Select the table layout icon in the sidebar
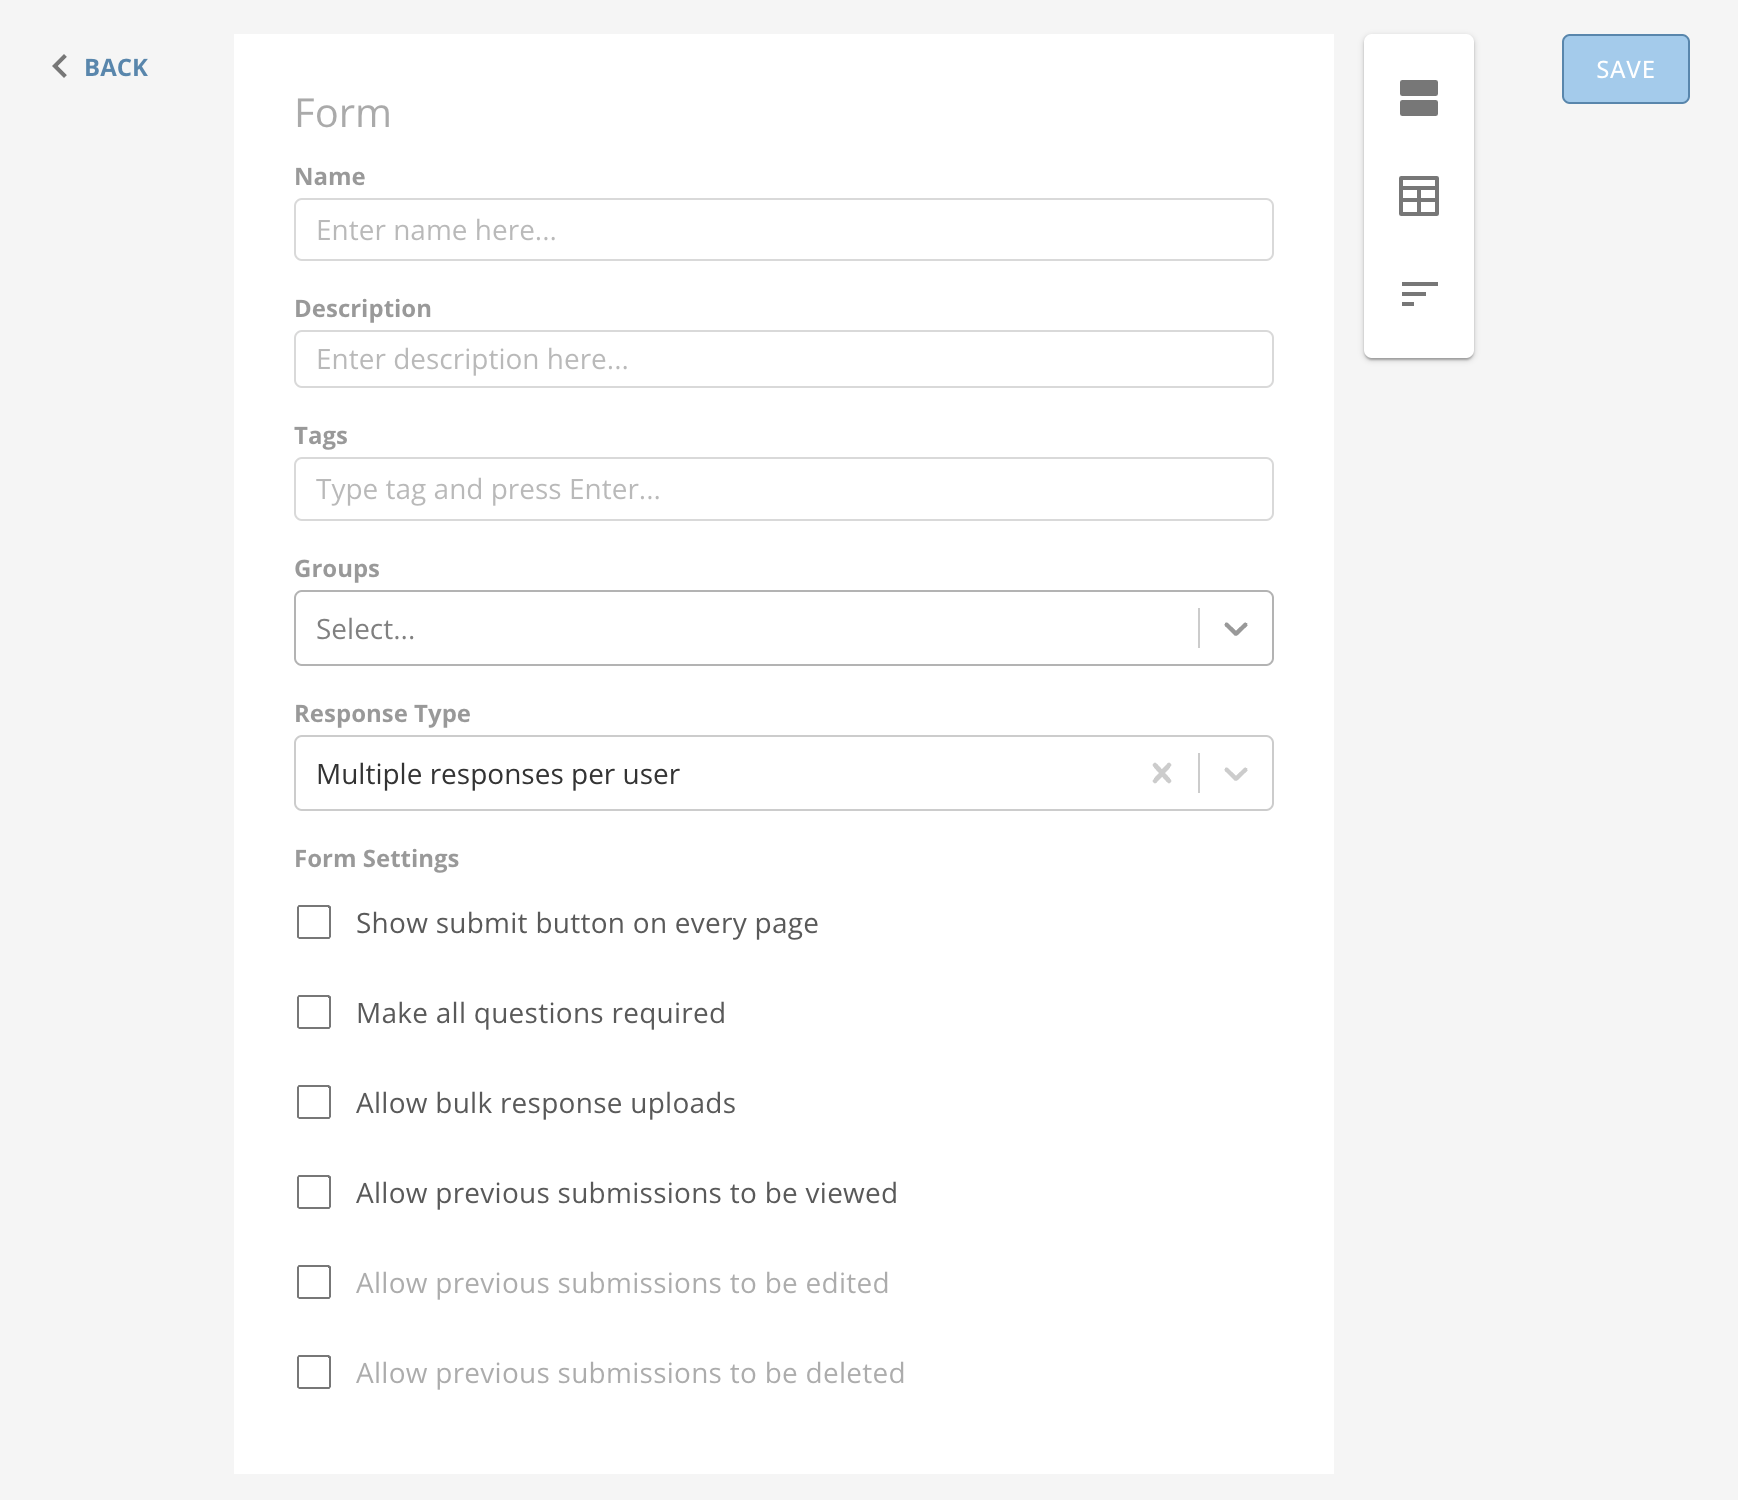Screen dimensions: 1738x1500 coord(1419,197)
